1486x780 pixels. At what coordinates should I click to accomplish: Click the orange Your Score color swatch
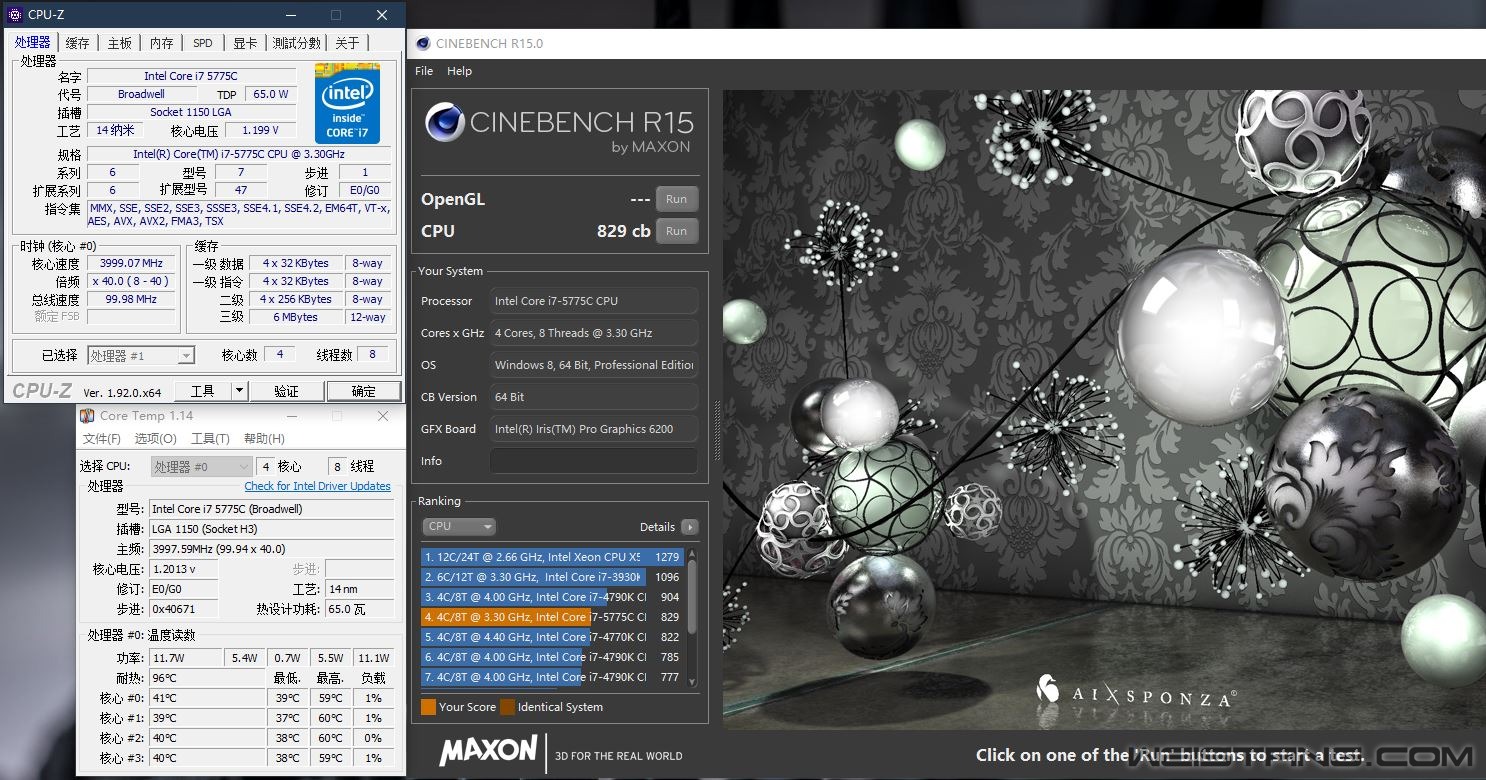pos(428,707)
